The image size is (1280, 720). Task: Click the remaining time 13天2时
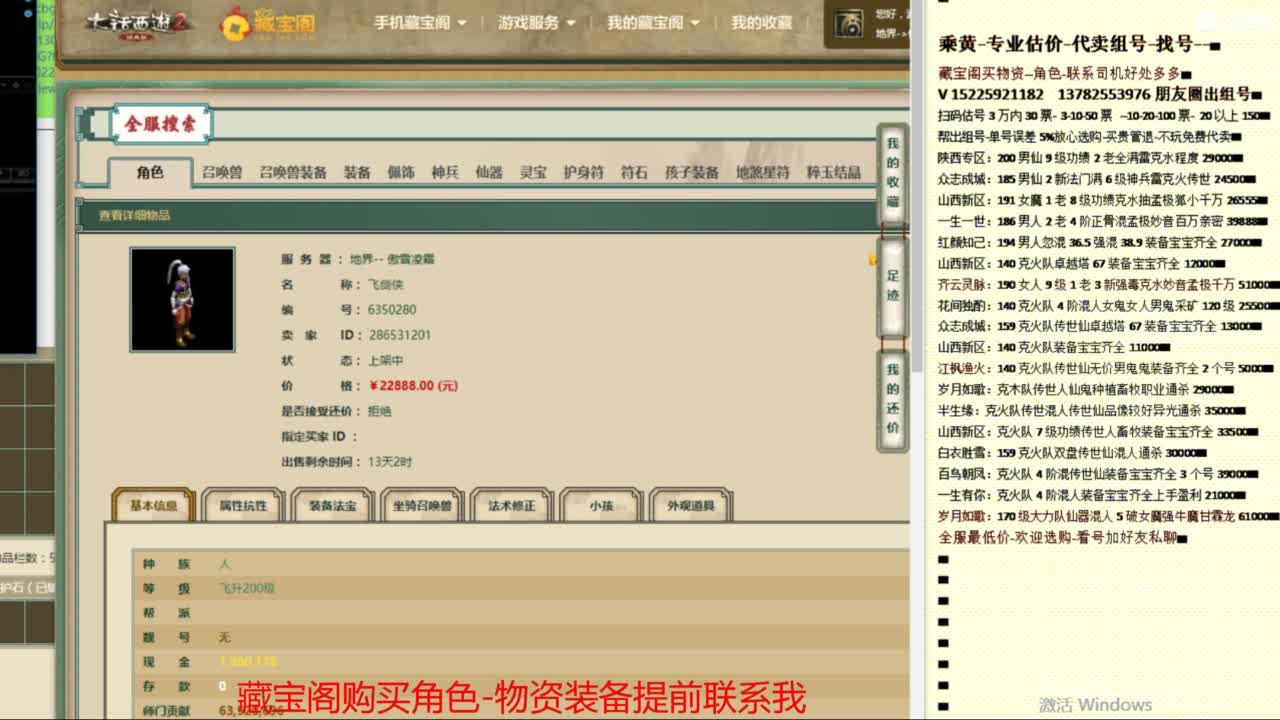click(390, 461)
